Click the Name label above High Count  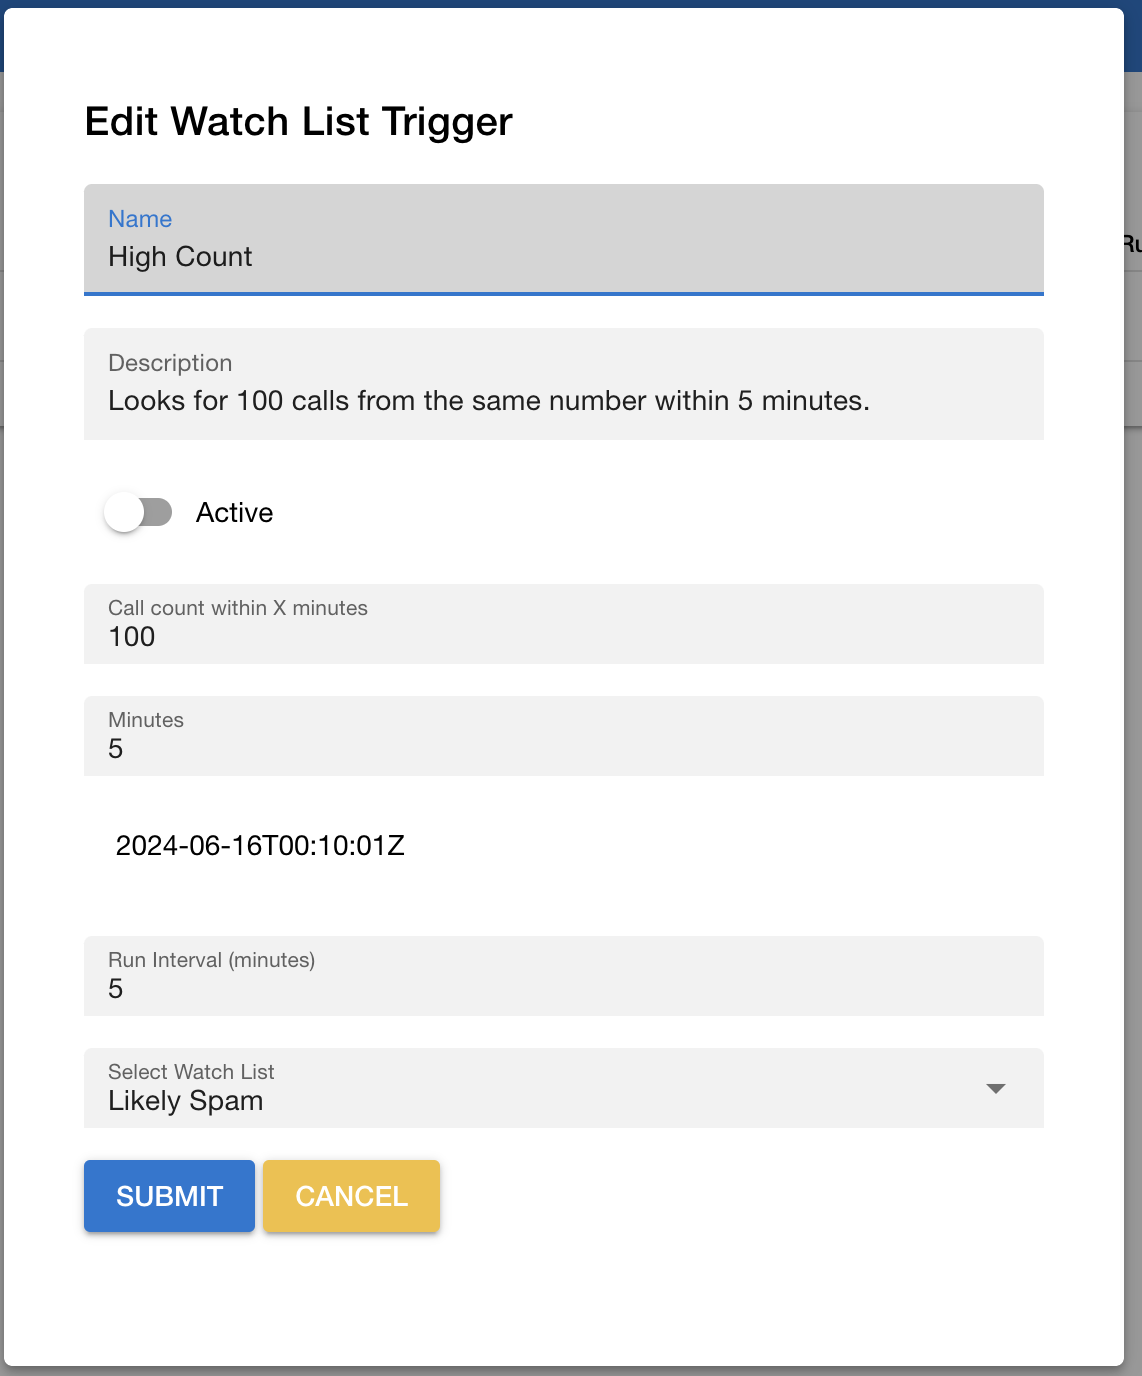(140, 218)
